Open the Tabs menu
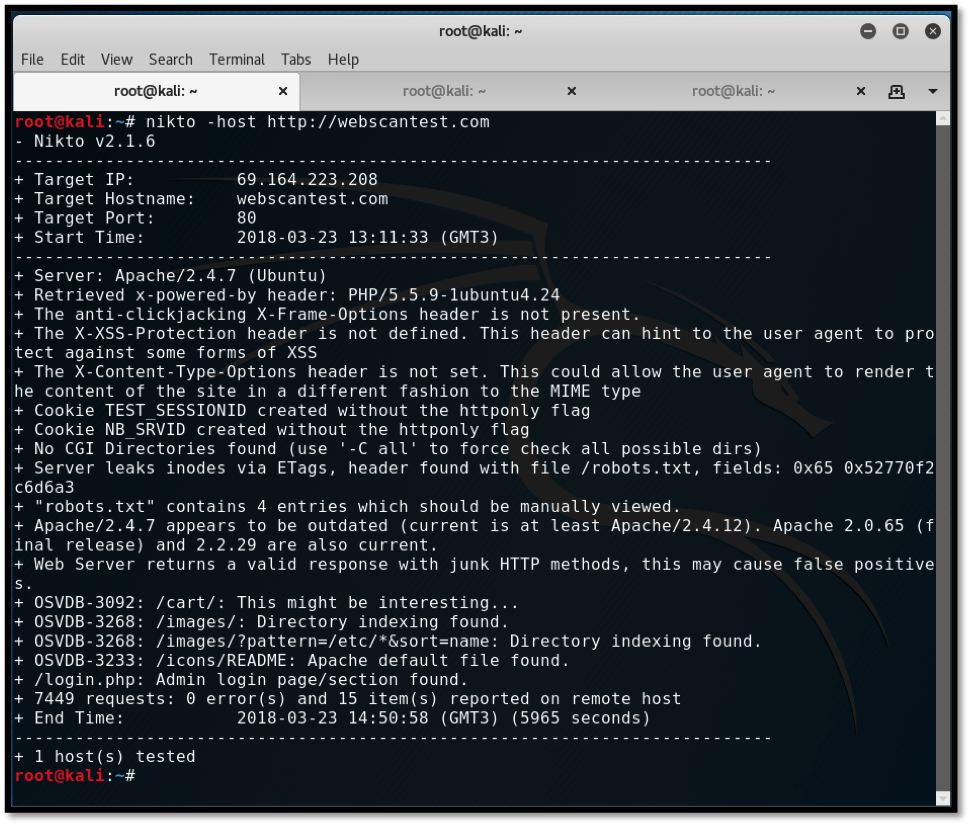The height and width of the screenshot is (826, 971). pyautogui.click(x=296, y=60)
